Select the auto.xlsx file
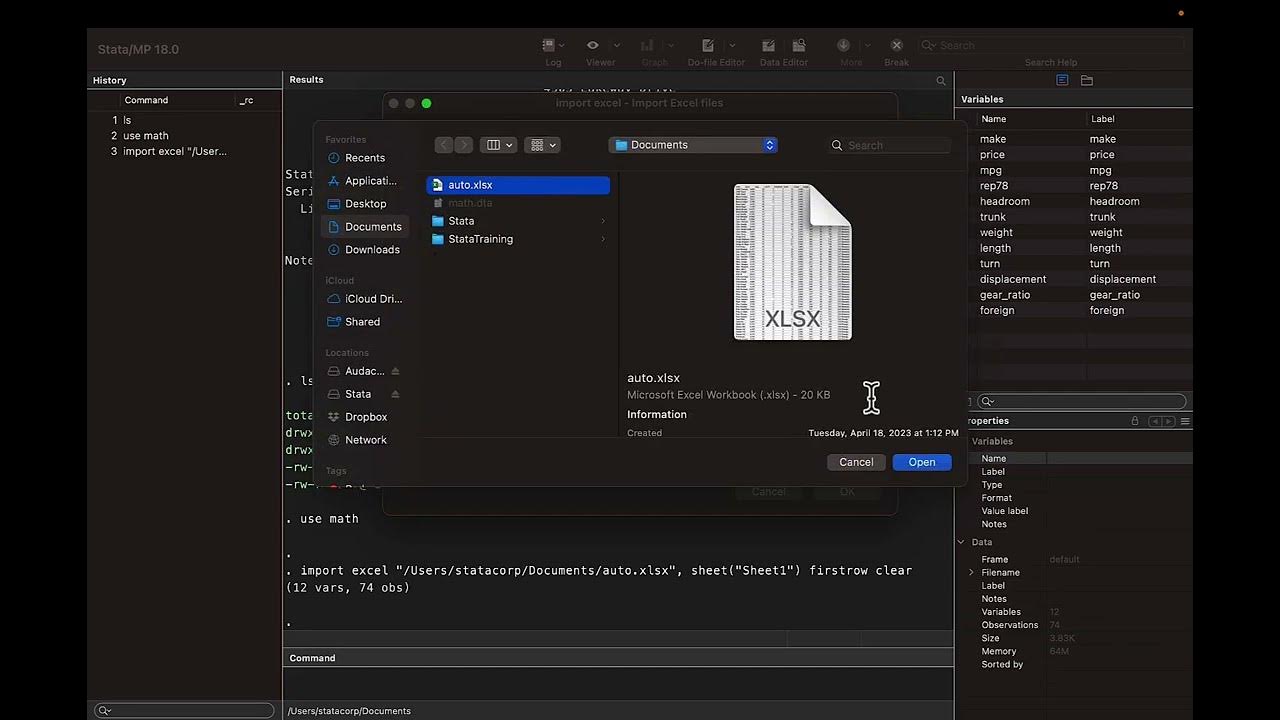Image resolution: width=1280 pixels, height=720 pixels. click(x=518, y=185)
